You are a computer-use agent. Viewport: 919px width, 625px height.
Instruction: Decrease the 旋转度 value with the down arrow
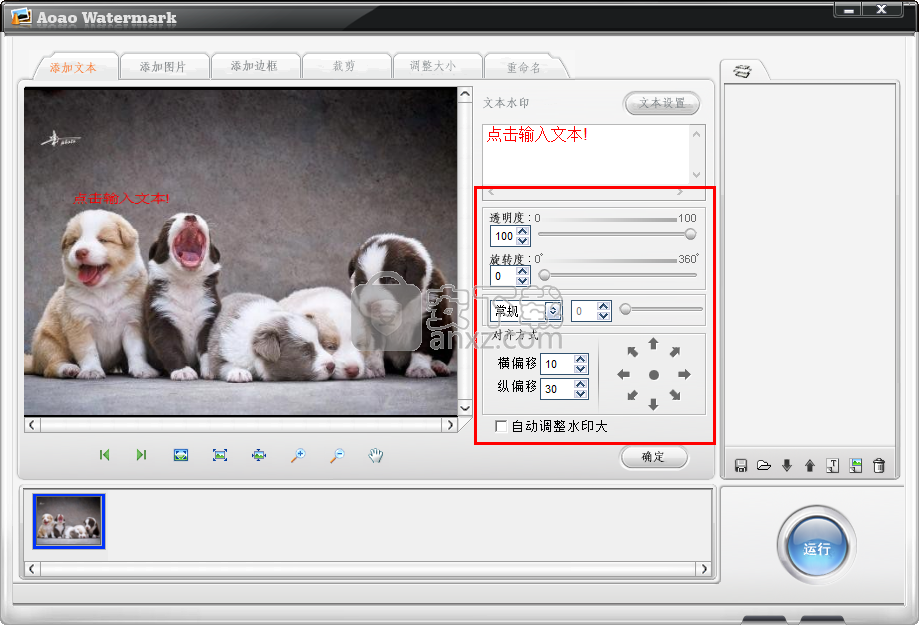point(523,280)
